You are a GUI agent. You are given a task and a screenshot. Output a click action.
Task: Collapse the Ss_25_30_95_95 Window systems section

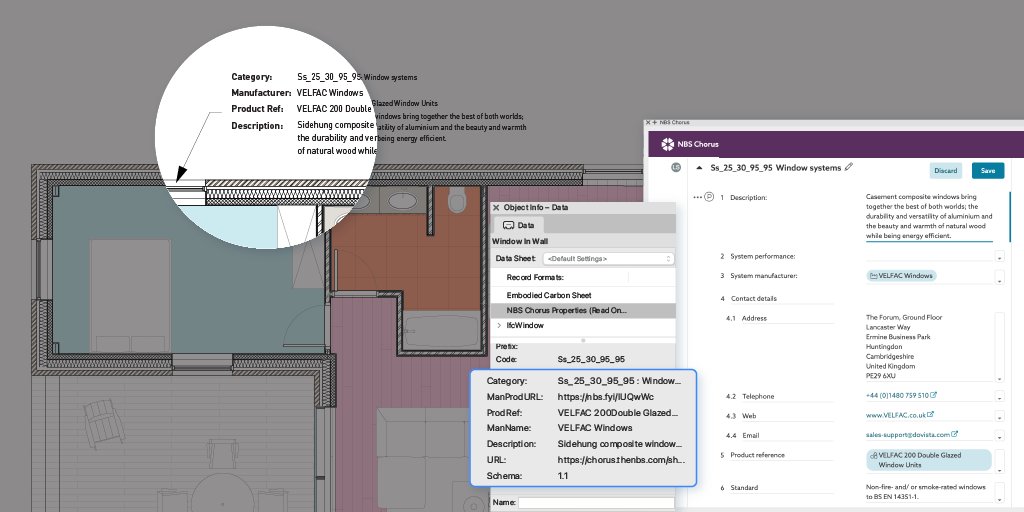[x=699, y=168]
